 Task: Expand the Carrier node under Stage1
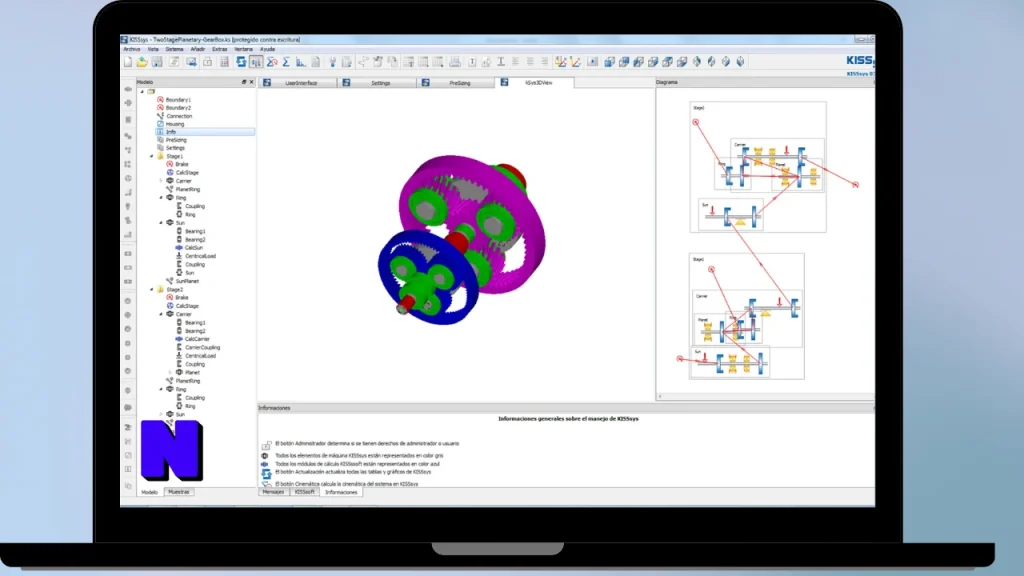pos(161,181)
